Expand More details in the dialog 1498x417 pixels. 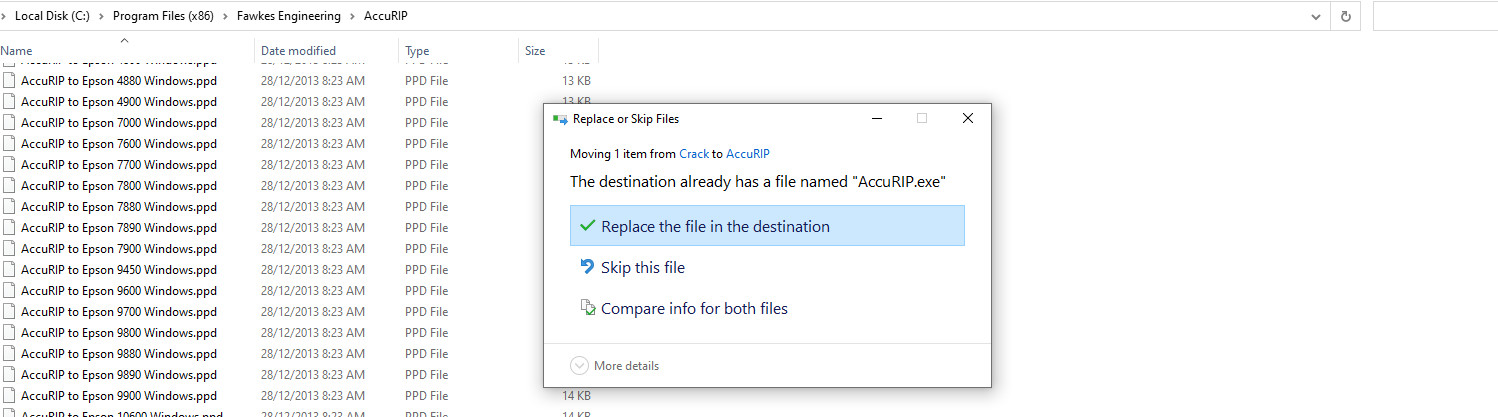click(x=579, y=366)
